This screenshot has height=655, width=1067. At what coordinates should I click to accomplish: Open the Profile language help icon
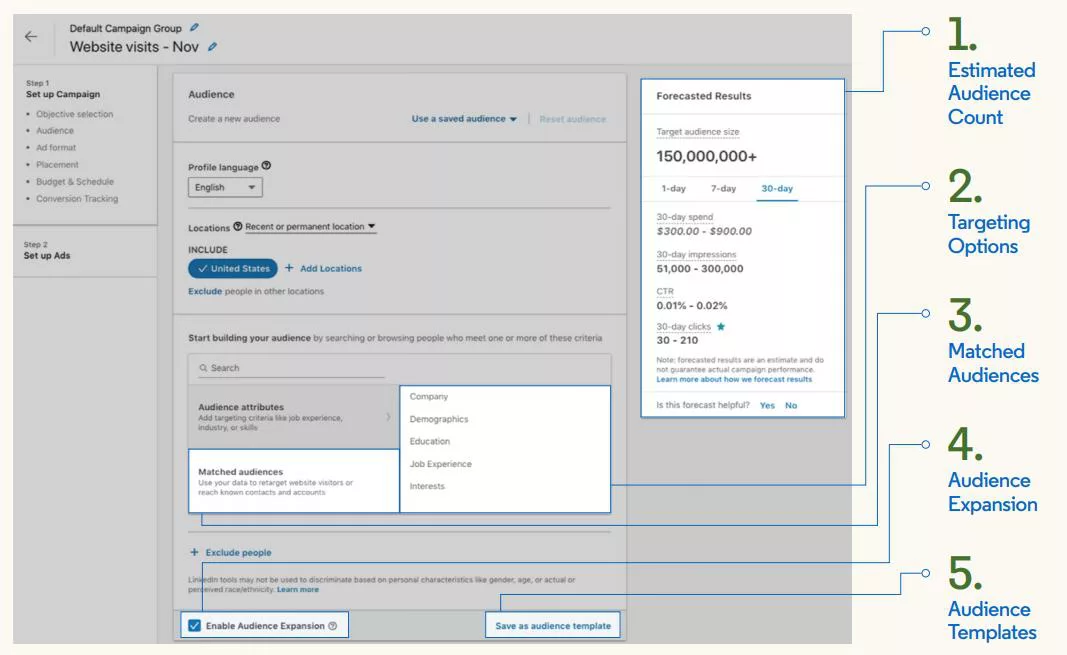[x=266, y=166]
